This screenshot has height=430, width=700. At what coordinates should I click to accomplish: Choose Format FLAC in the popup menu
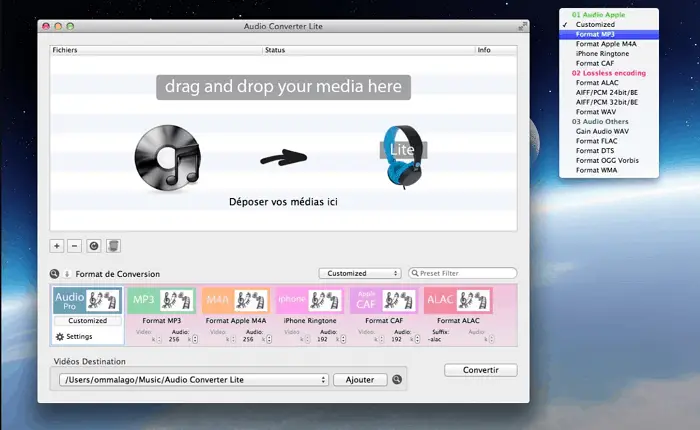point(609,141)
